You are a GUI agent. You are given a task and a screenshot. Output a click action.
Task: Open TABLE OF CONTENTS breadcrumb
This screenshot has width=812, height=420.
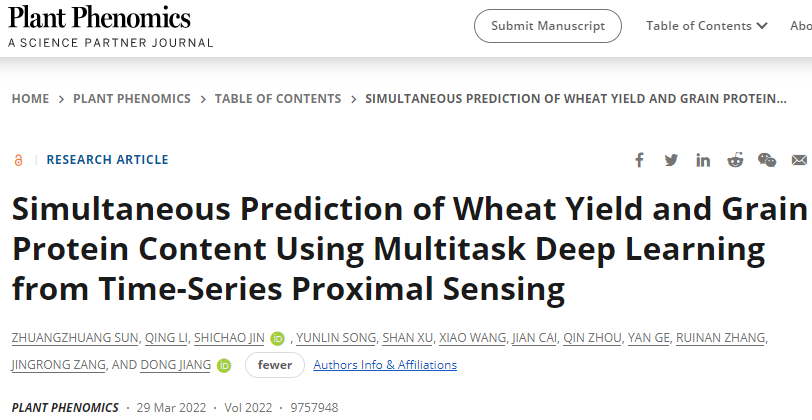click(278, 99)
